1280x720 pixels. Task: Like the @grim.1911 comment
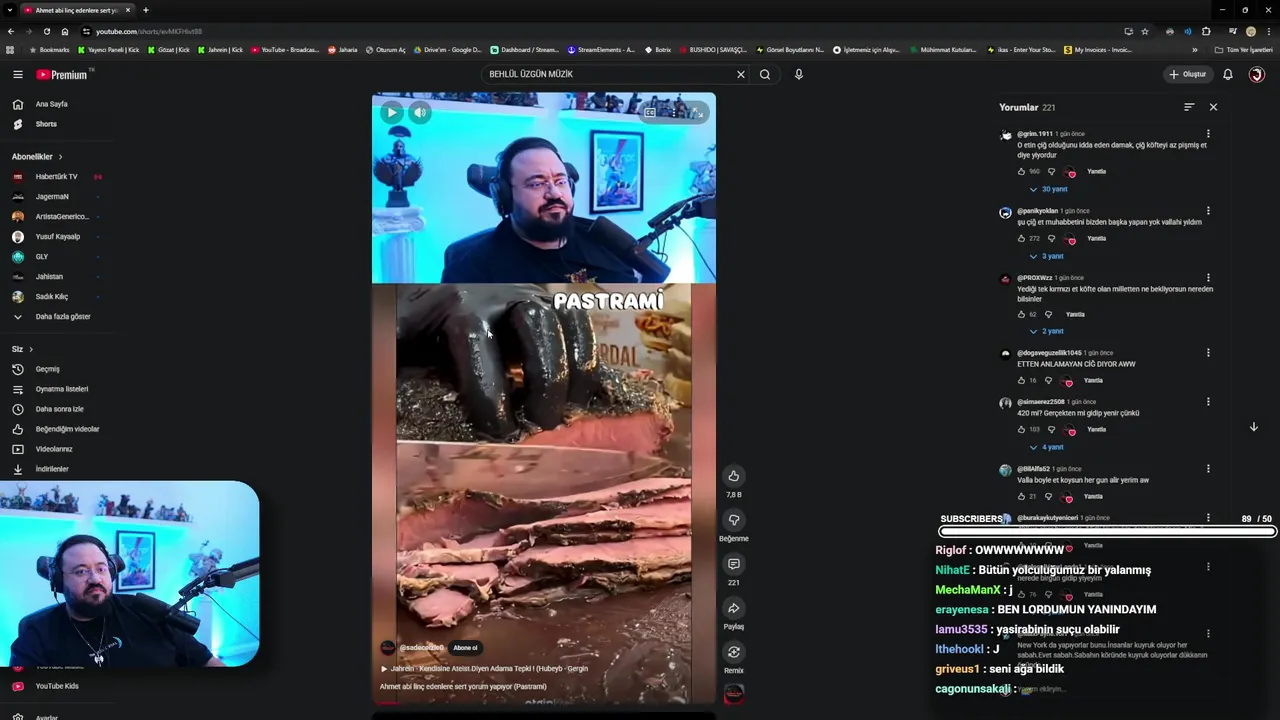[1021, 171]
